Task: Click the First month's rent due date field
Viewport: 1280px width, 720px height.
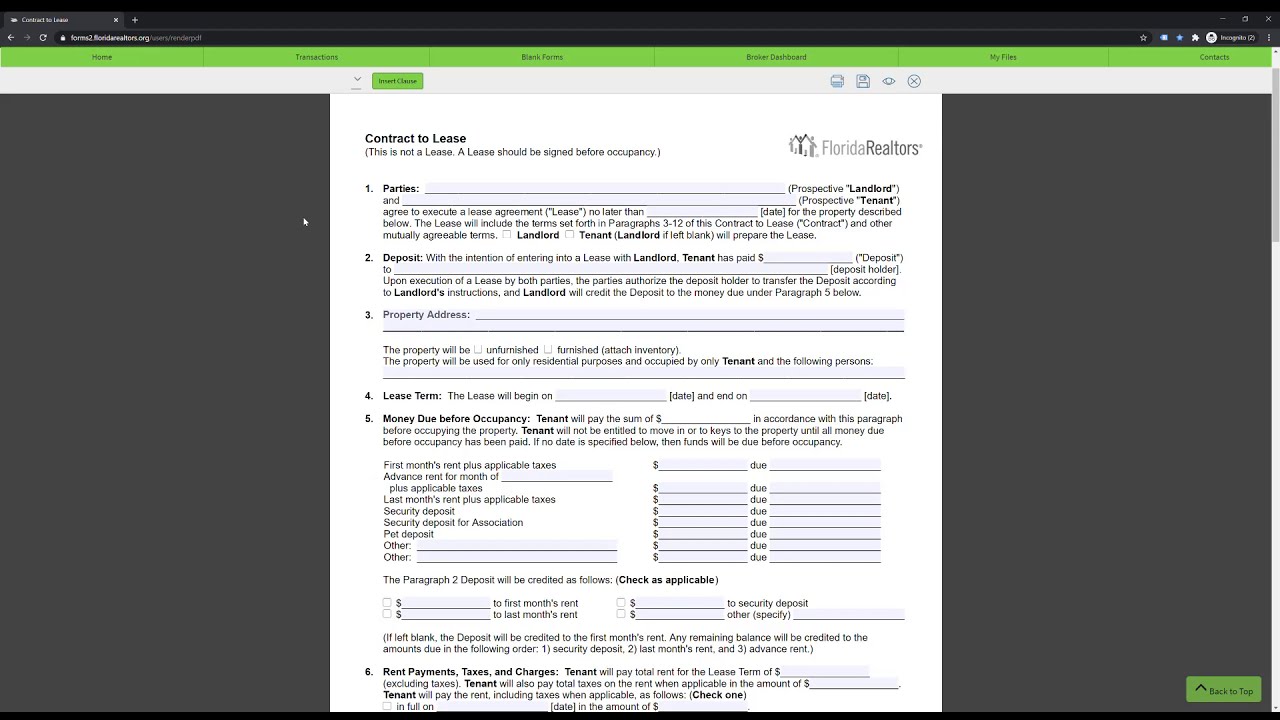Action: (x=825, y=465)
